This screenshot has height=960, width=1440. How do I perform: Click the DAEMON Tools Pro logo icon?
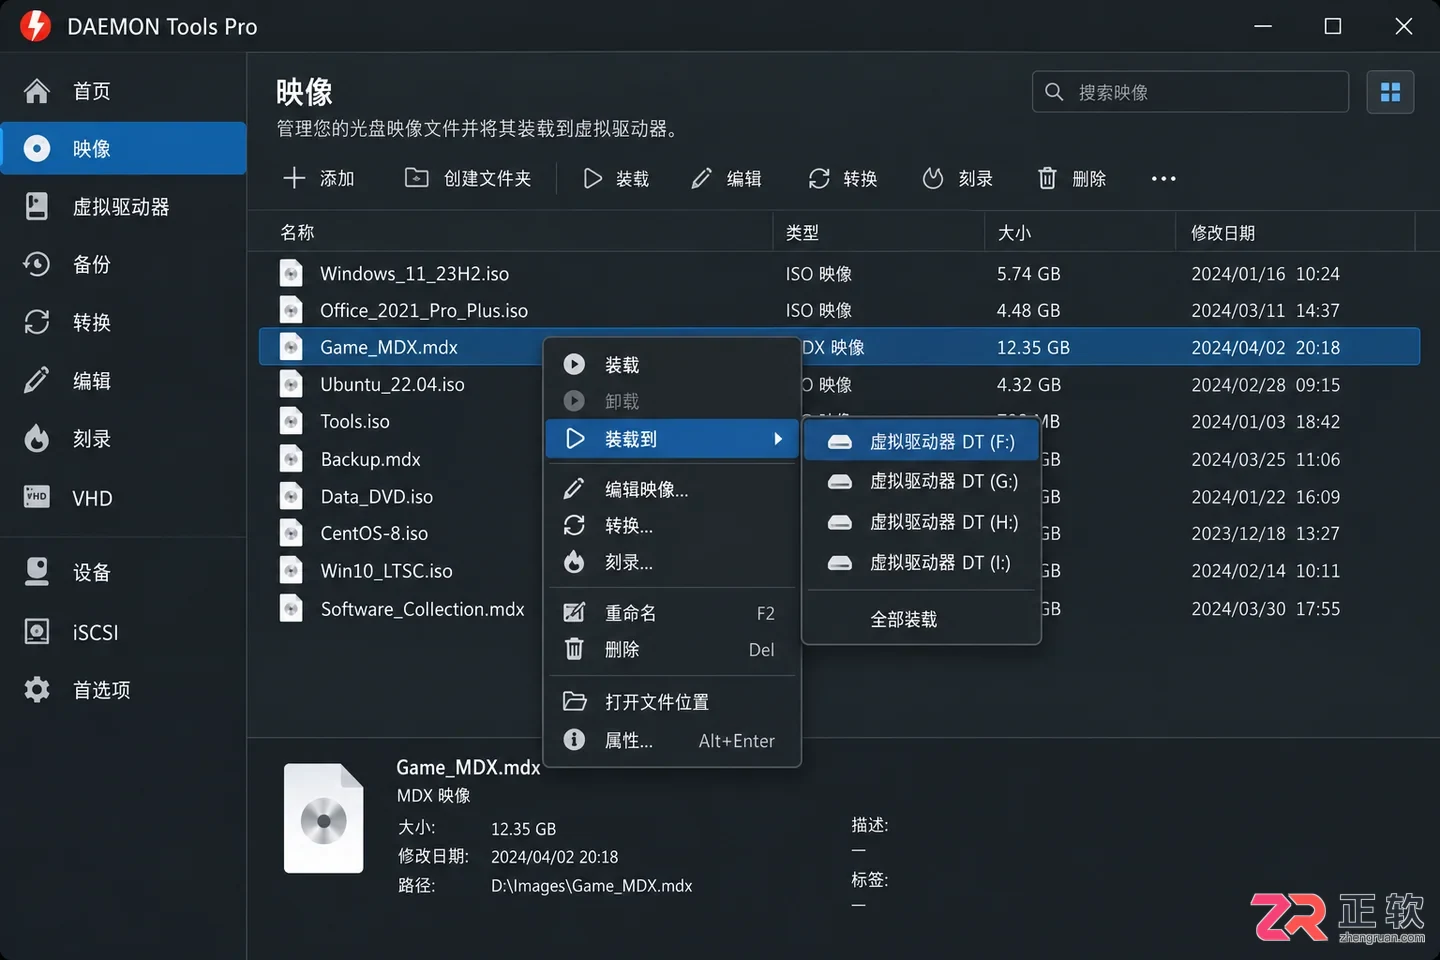tap(35, 26)
